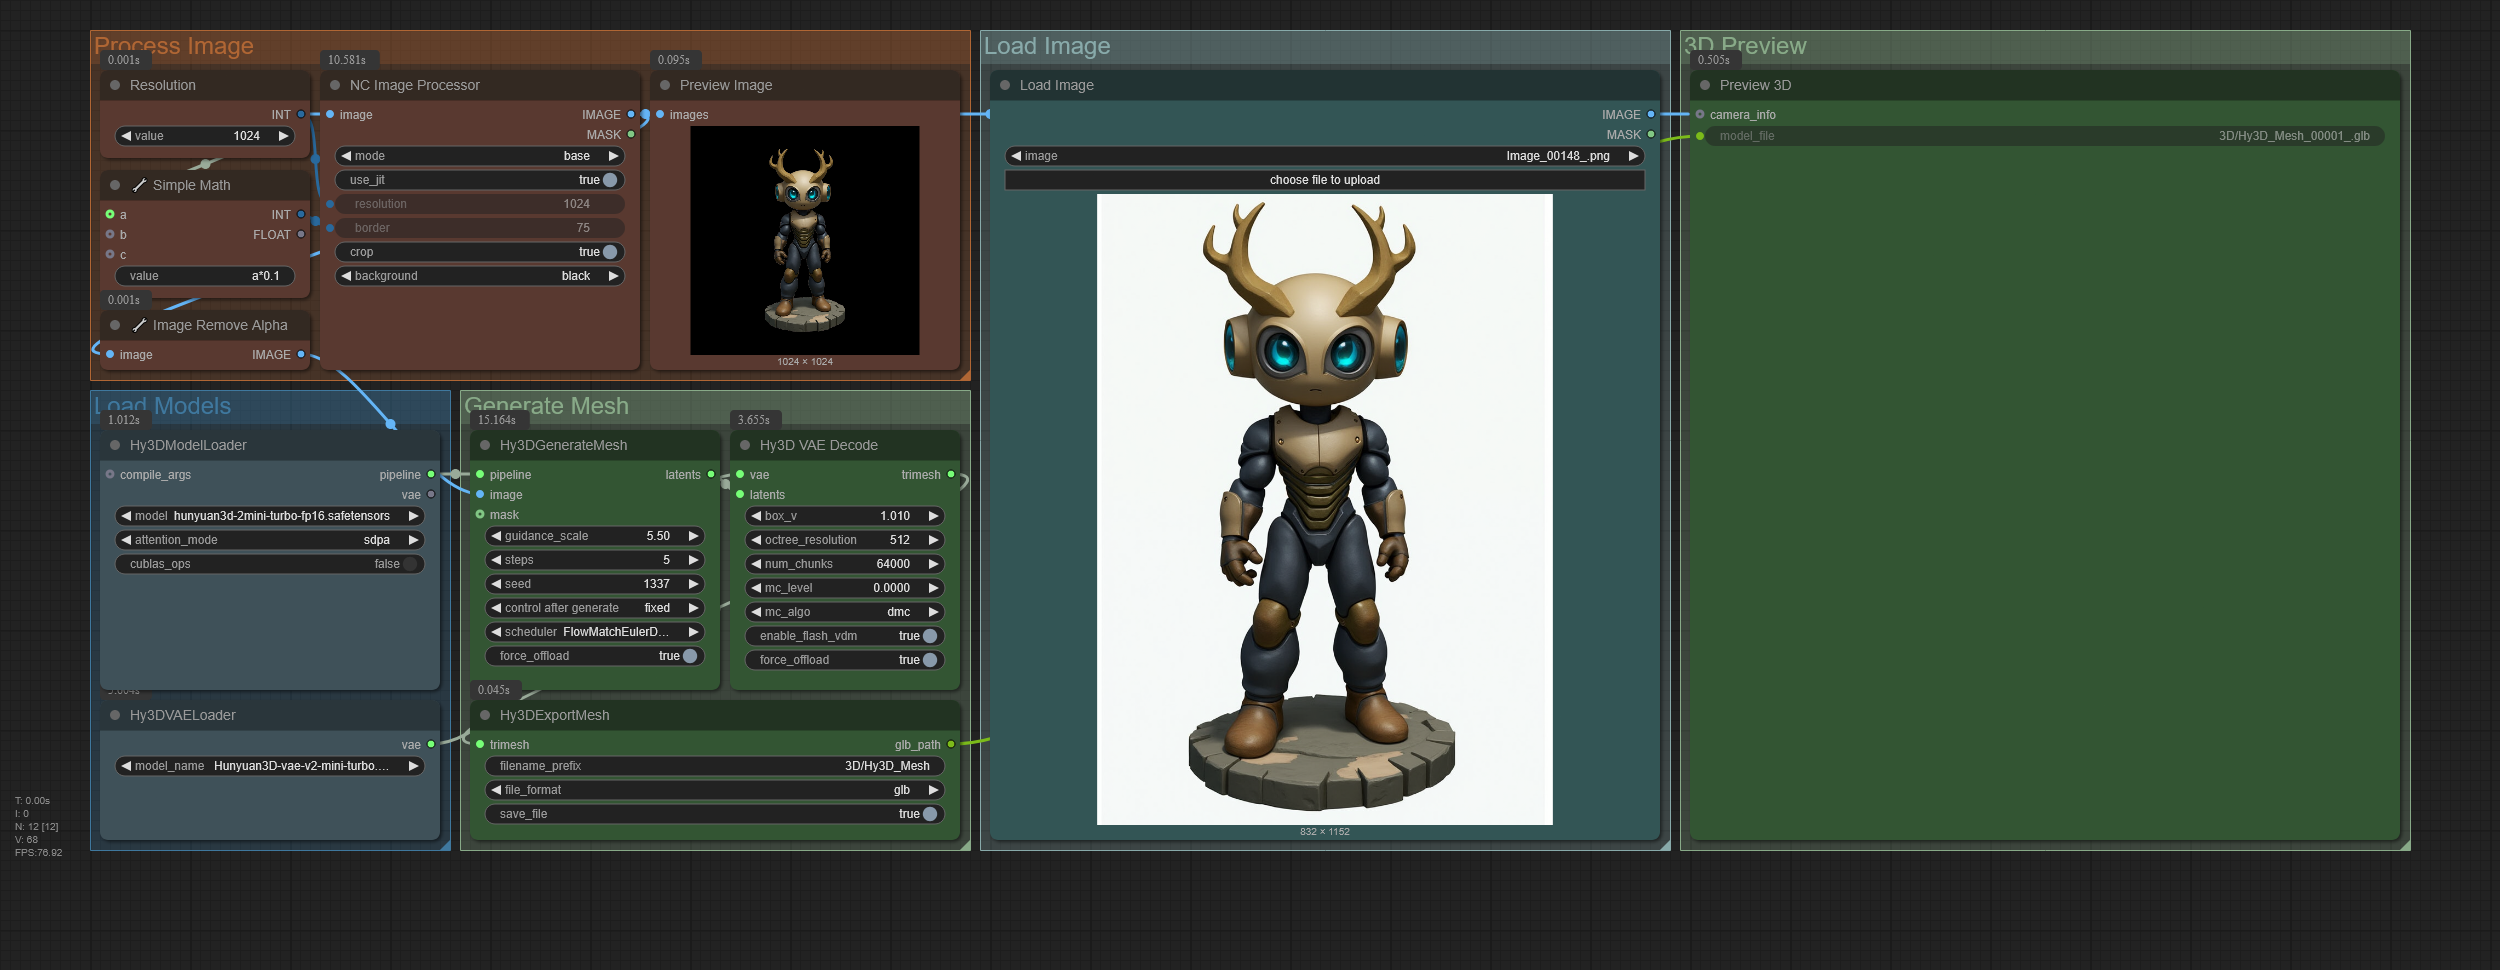Click the Load Image node collapse dot
This screenshot has height=970, width=2500.
pyautogui.click(x=1005, y=85)
